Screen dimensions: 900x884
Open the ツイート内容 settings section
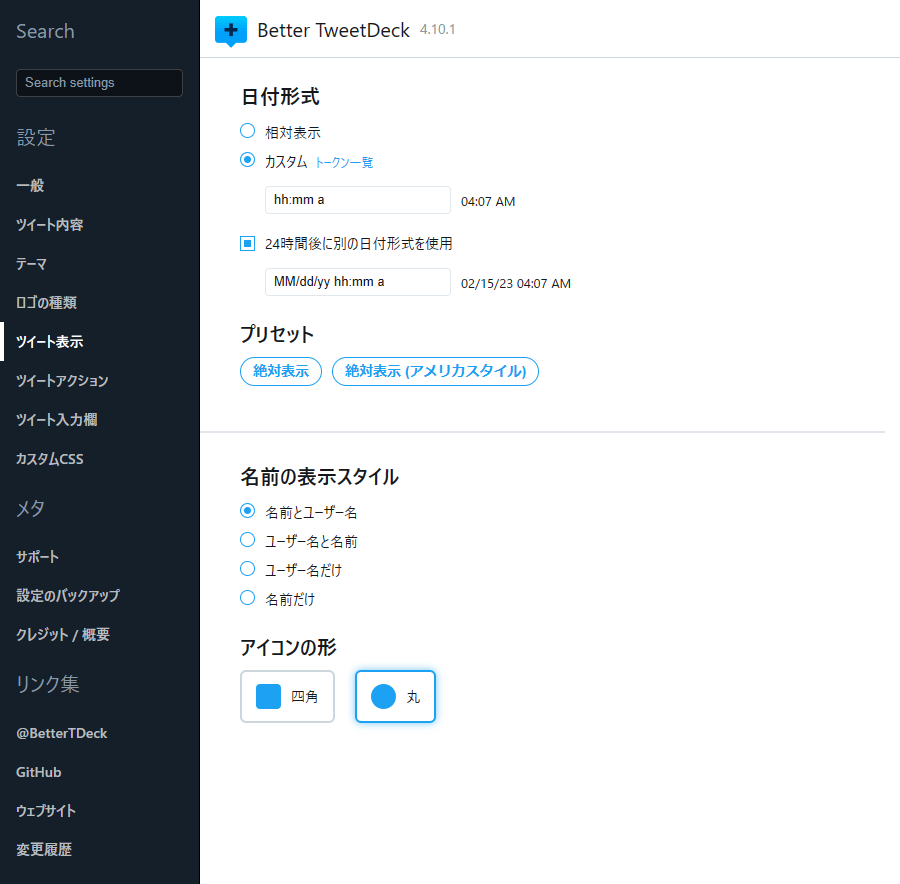tap(50, 224)
